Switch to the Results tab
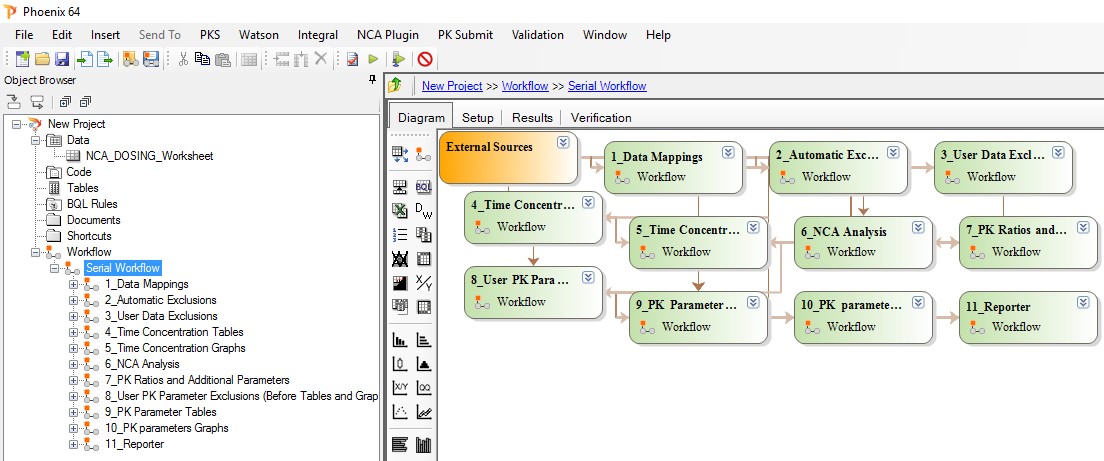 (532, 118)
